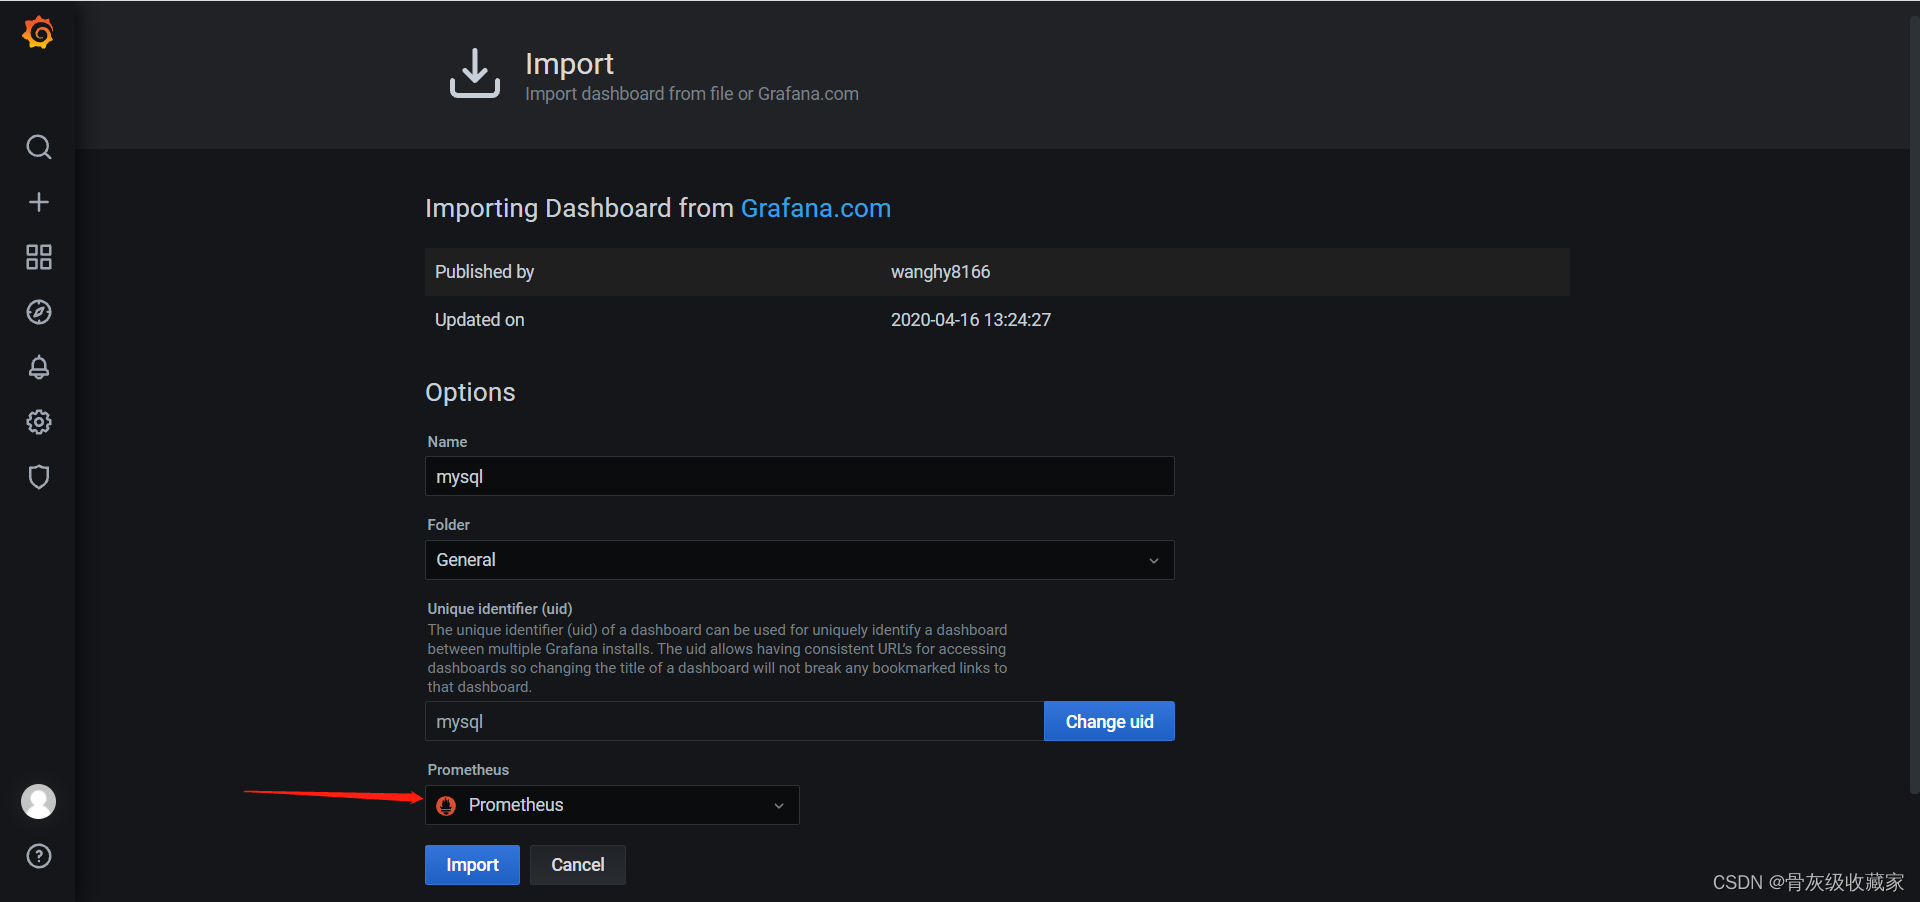
Task: Open the Grafana home logo
Action: pyautogui.click(x=38, y=33)
